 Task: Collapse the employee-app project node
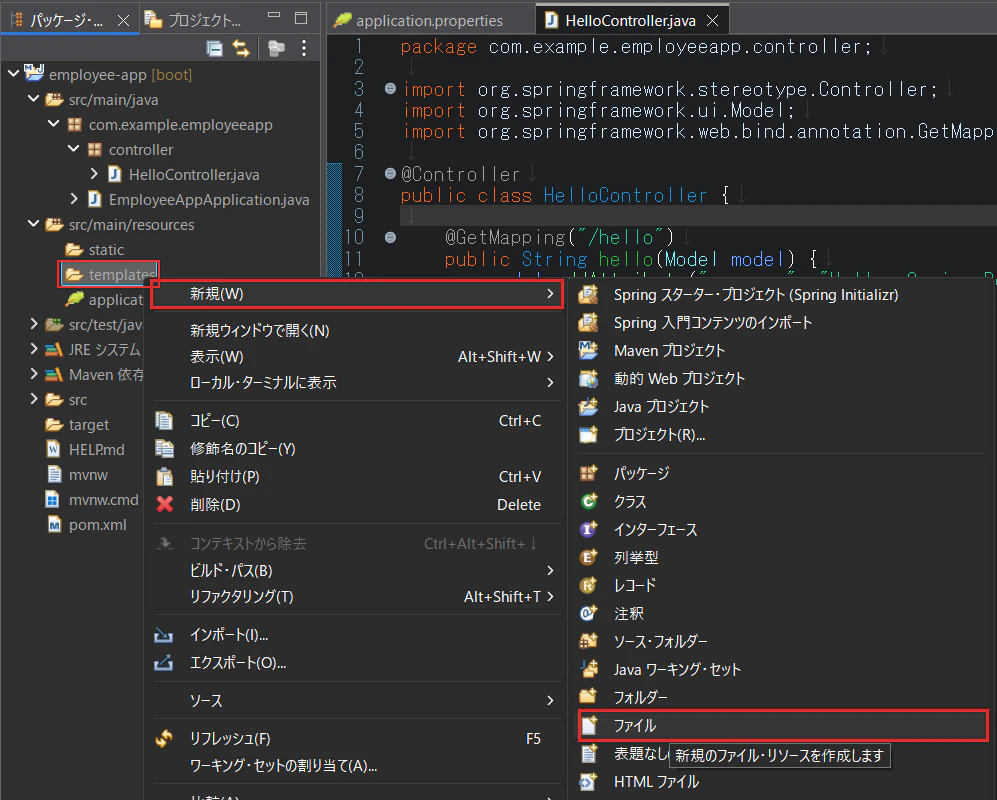click(x=13, y=74)
